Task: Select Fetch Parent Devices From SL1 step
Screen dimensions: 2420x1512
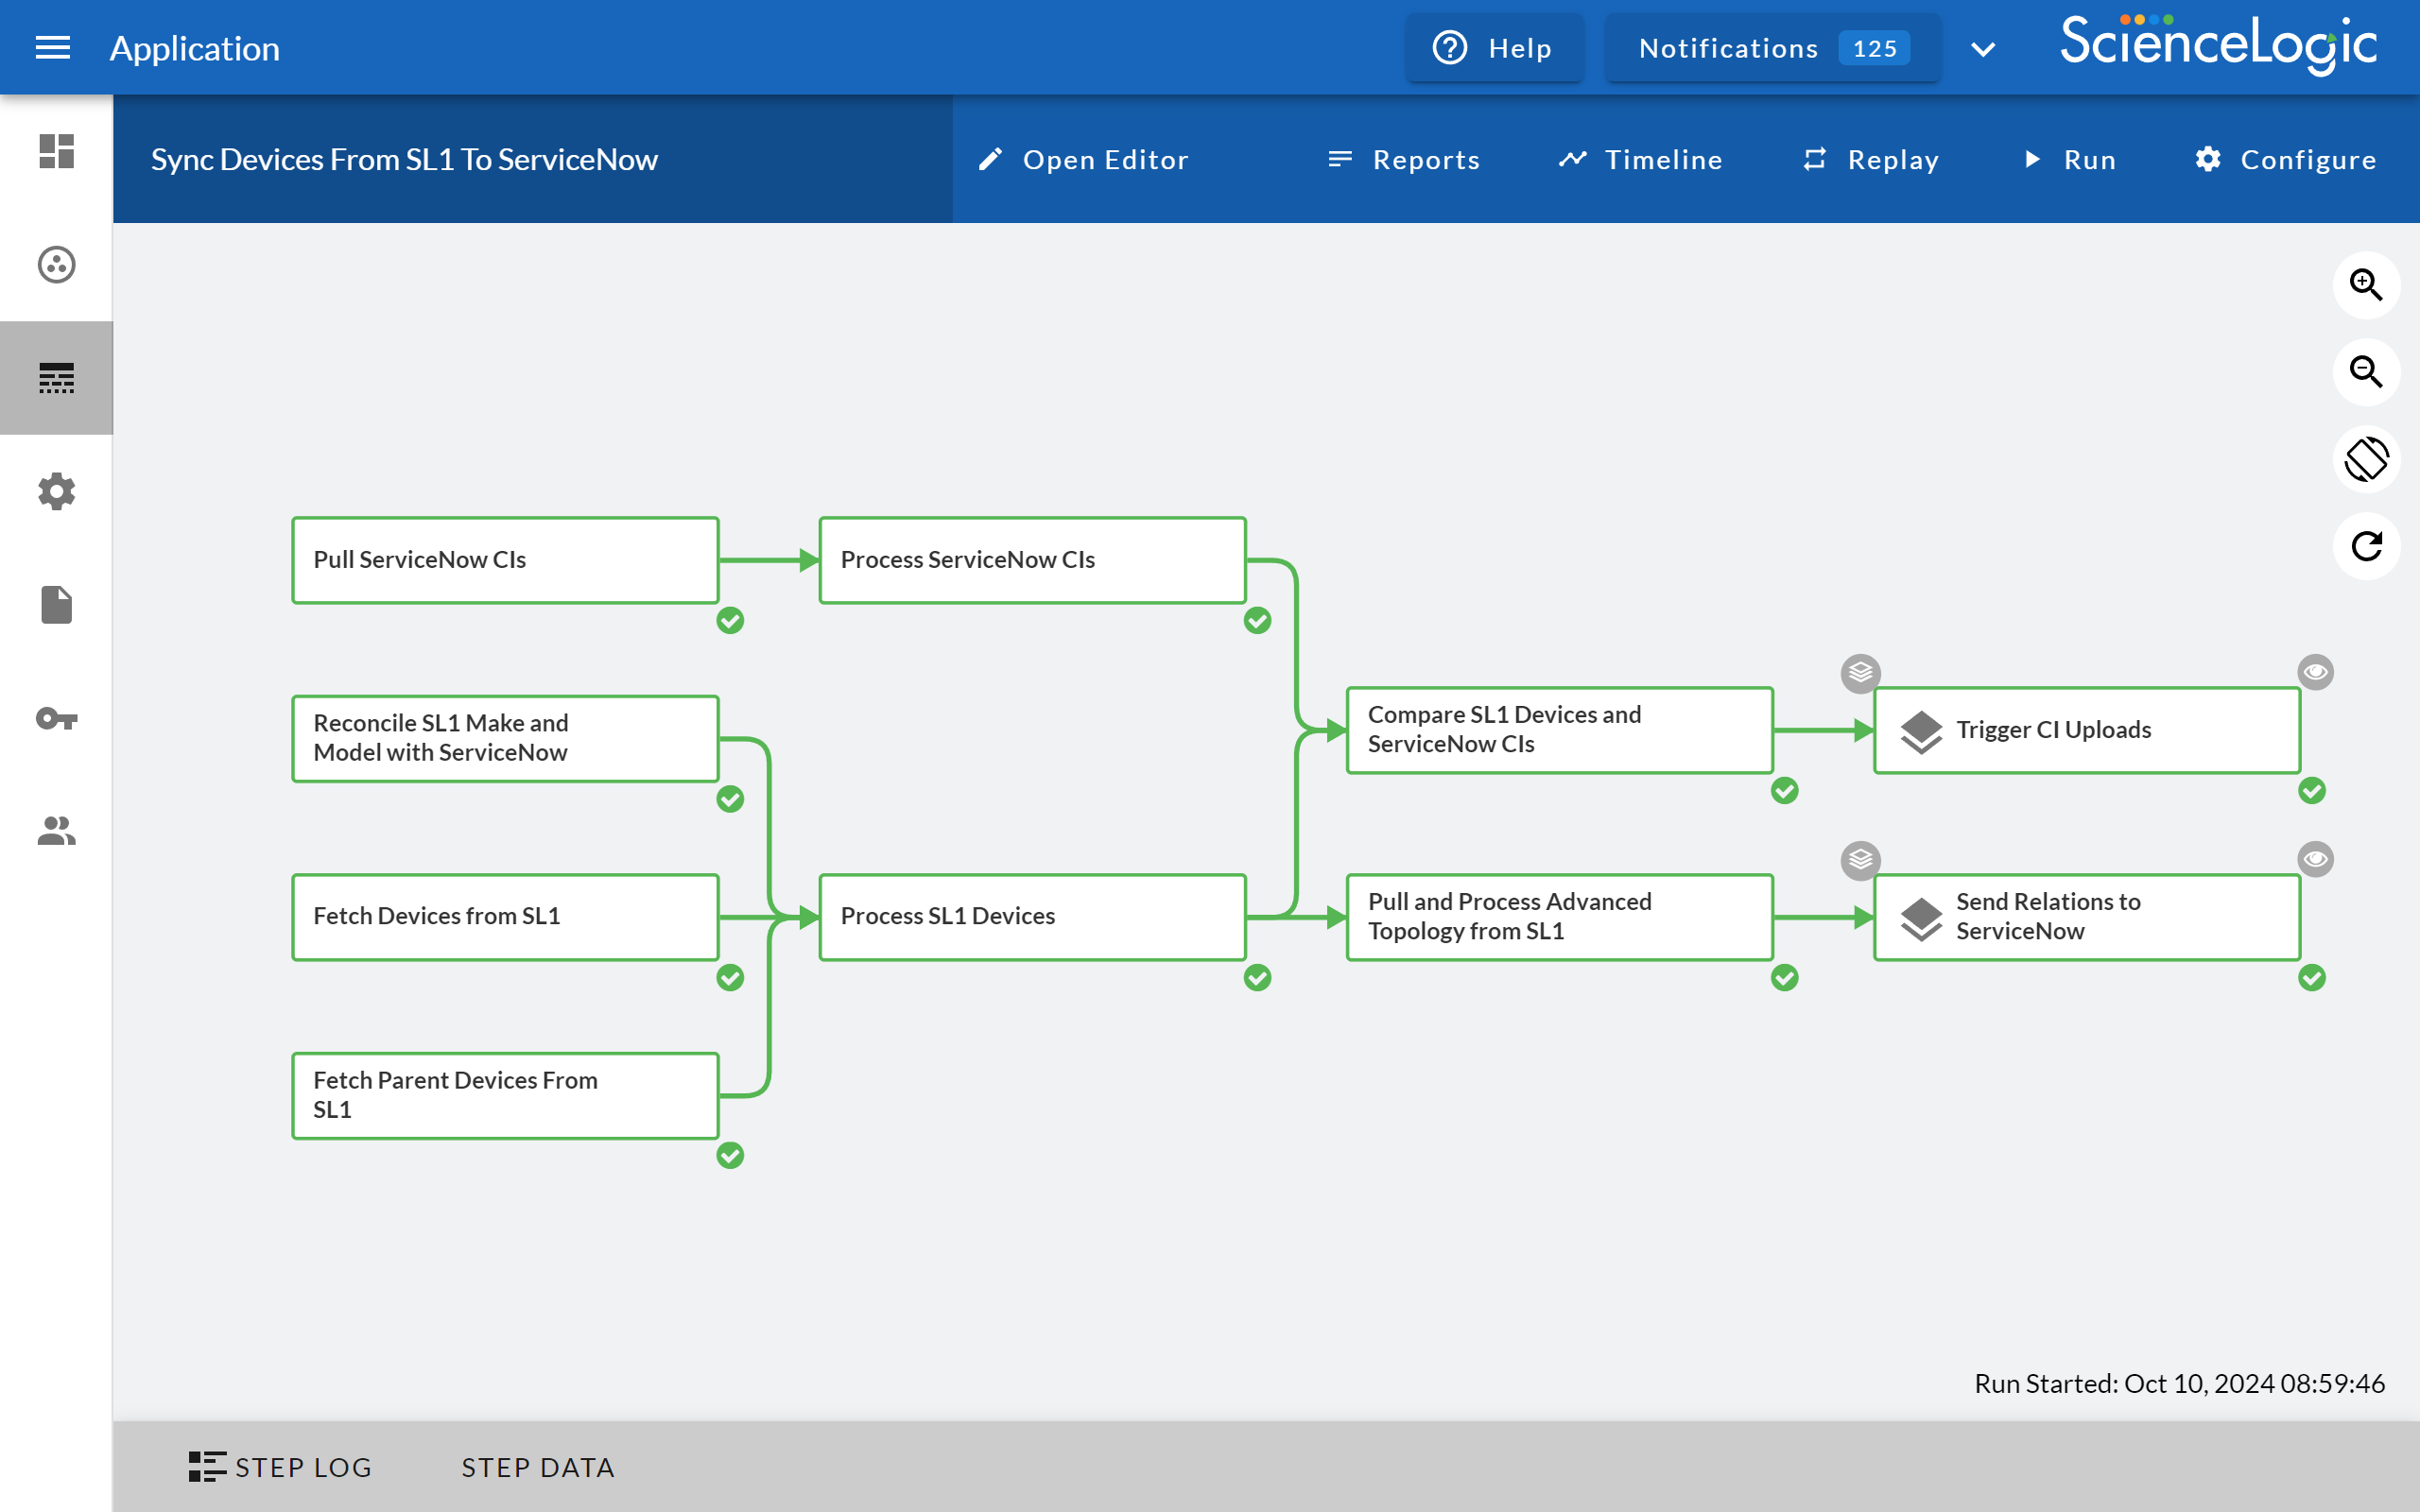Action: click(505, 1095)
